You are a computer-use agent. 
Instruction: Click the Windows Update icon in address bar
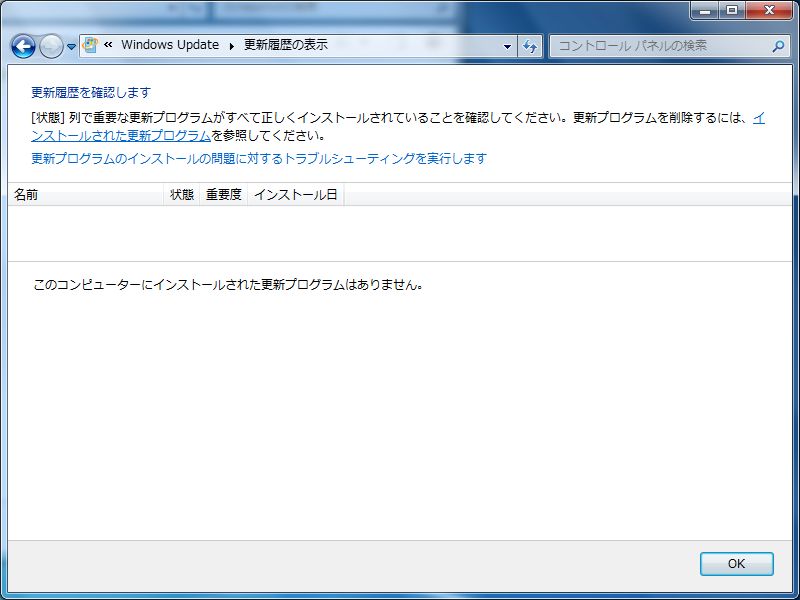coord(90,45)
